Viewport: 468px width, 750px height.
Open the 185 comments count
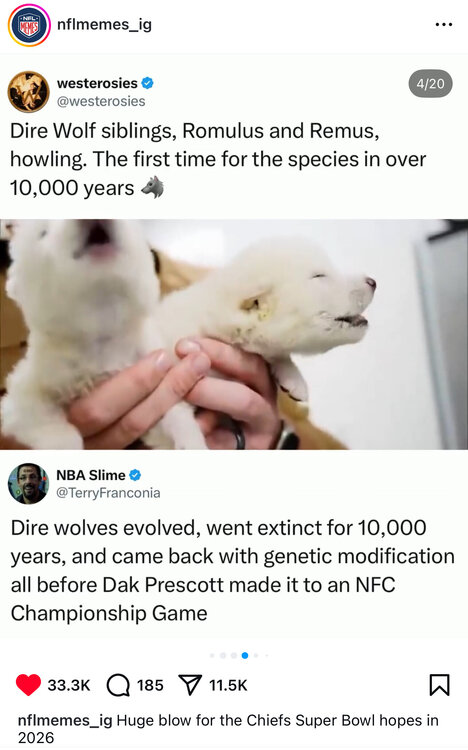[x=150, y=685]
